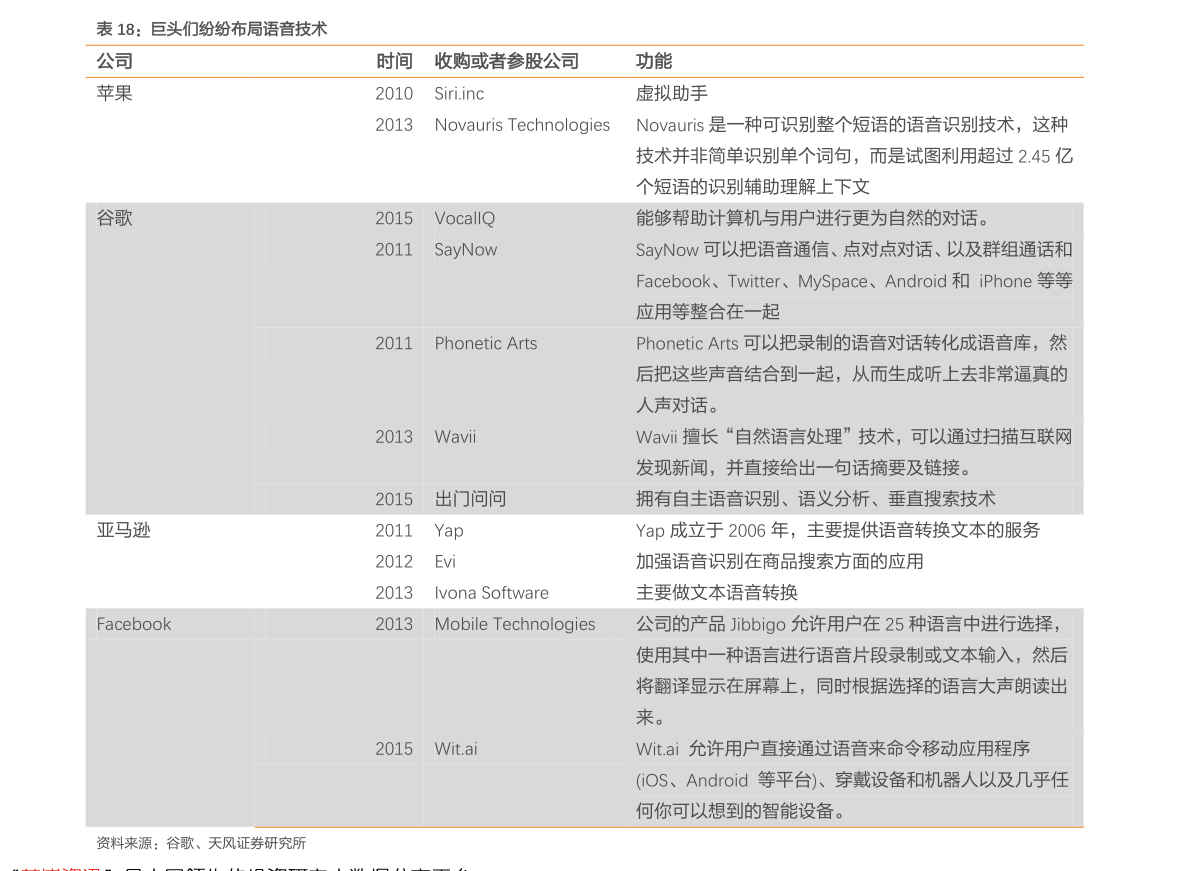Click the year '2011' in the SayNow row

394,250
